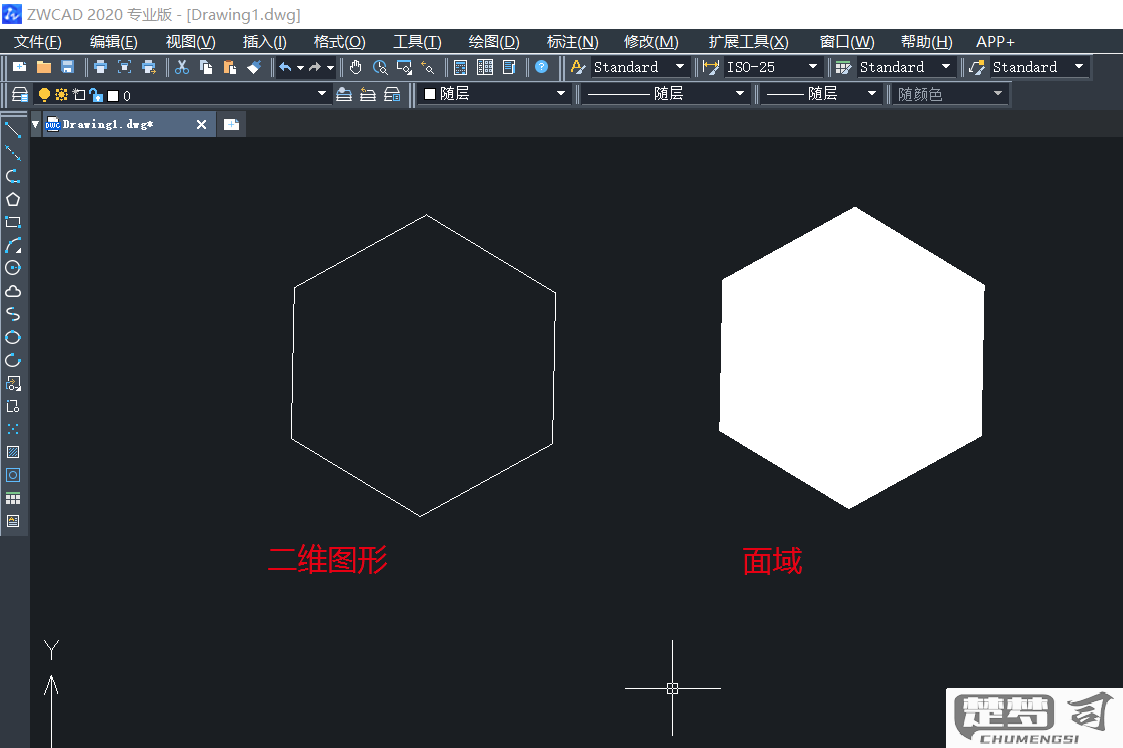This screenshot has width=1123, height=748.
Task: Select the Construction line tool
Action: coord(13,153)
